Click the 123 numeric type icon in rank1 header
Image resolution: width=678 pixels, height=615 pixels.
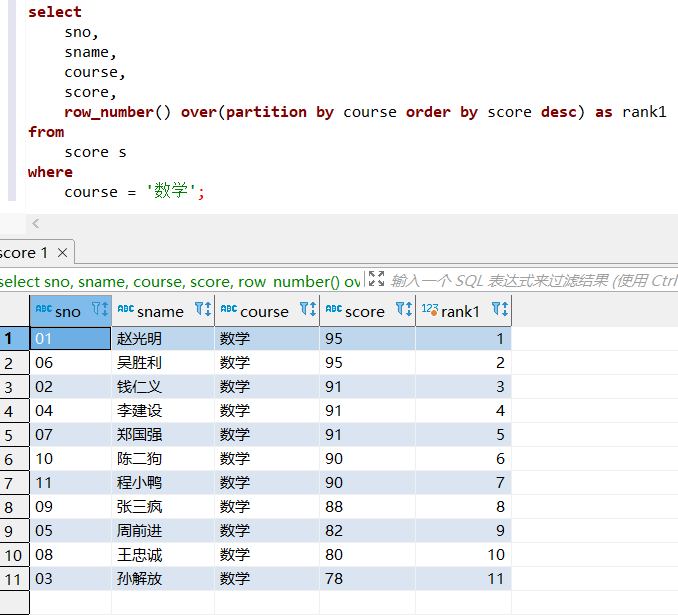pos(430,309)
